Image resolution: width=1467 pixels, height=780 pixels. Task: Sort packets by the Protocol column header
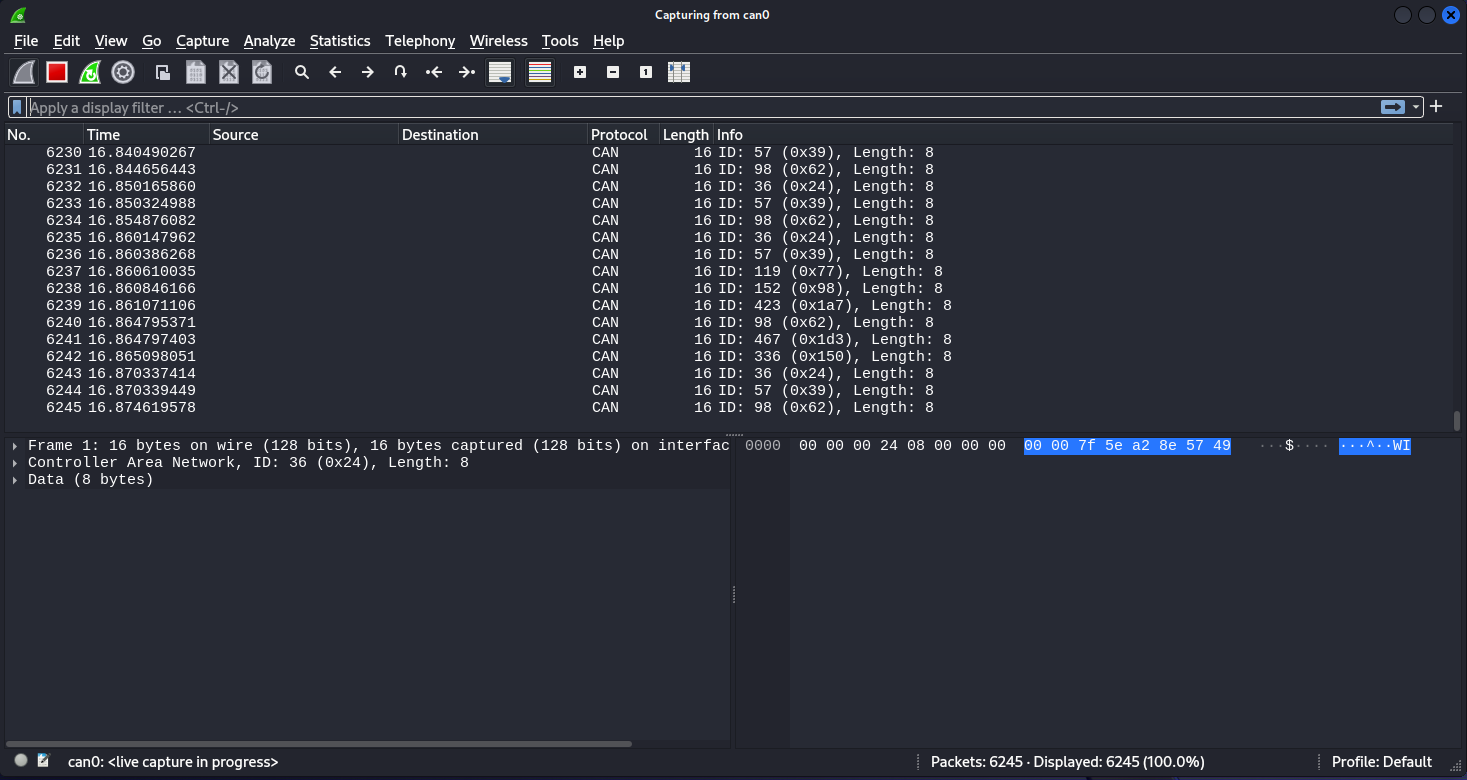[619, 135]
